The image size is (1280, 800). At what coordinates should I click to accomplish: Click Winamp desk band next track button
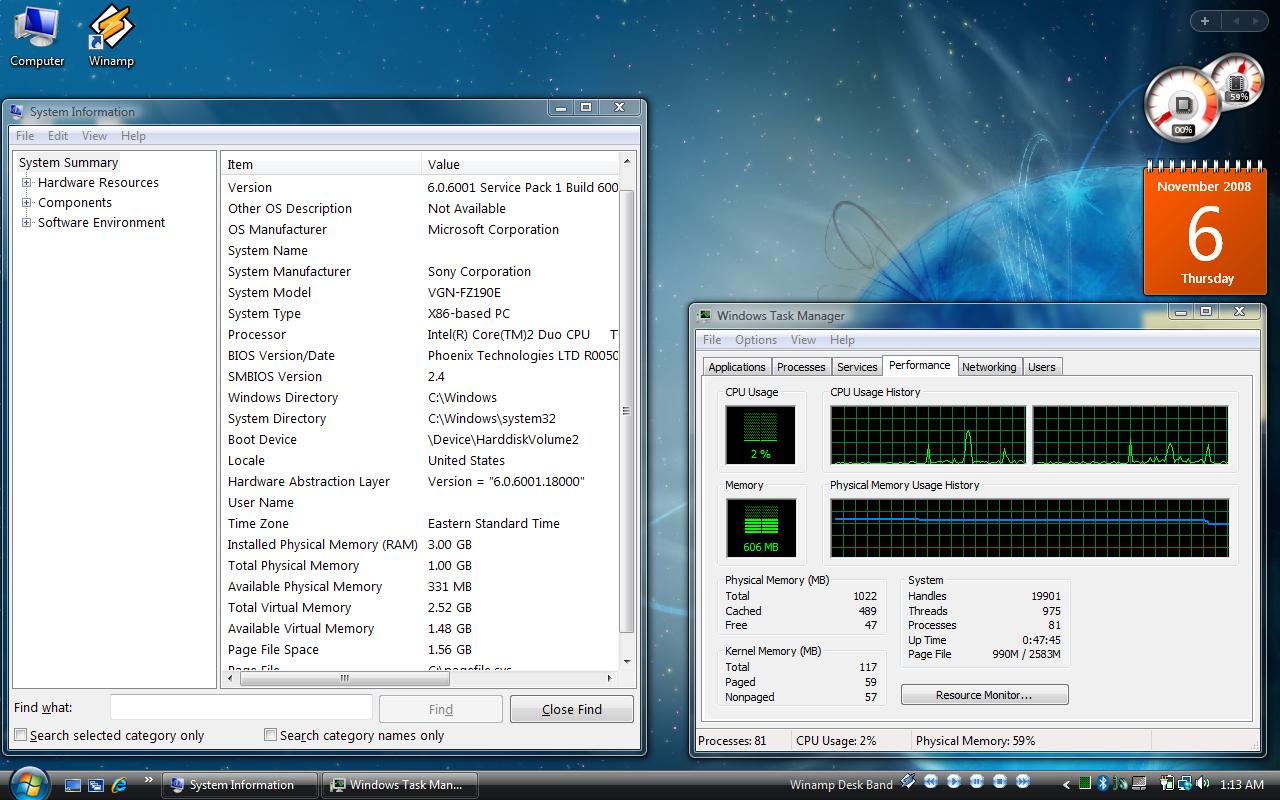1023,782
